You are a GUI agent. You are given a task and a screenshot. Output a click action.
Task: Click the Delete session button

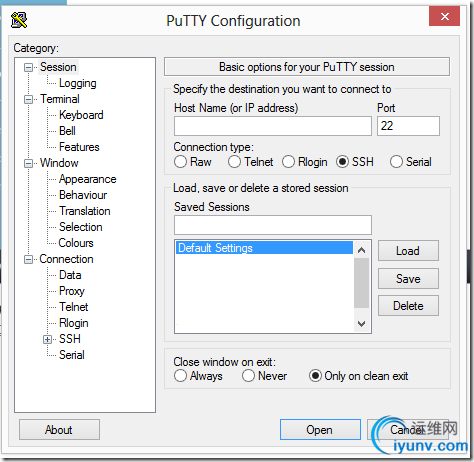tap(408, 306)
